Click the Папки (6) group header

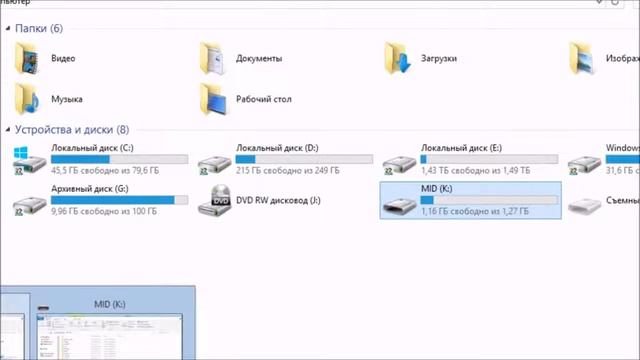tap(39, 28)
